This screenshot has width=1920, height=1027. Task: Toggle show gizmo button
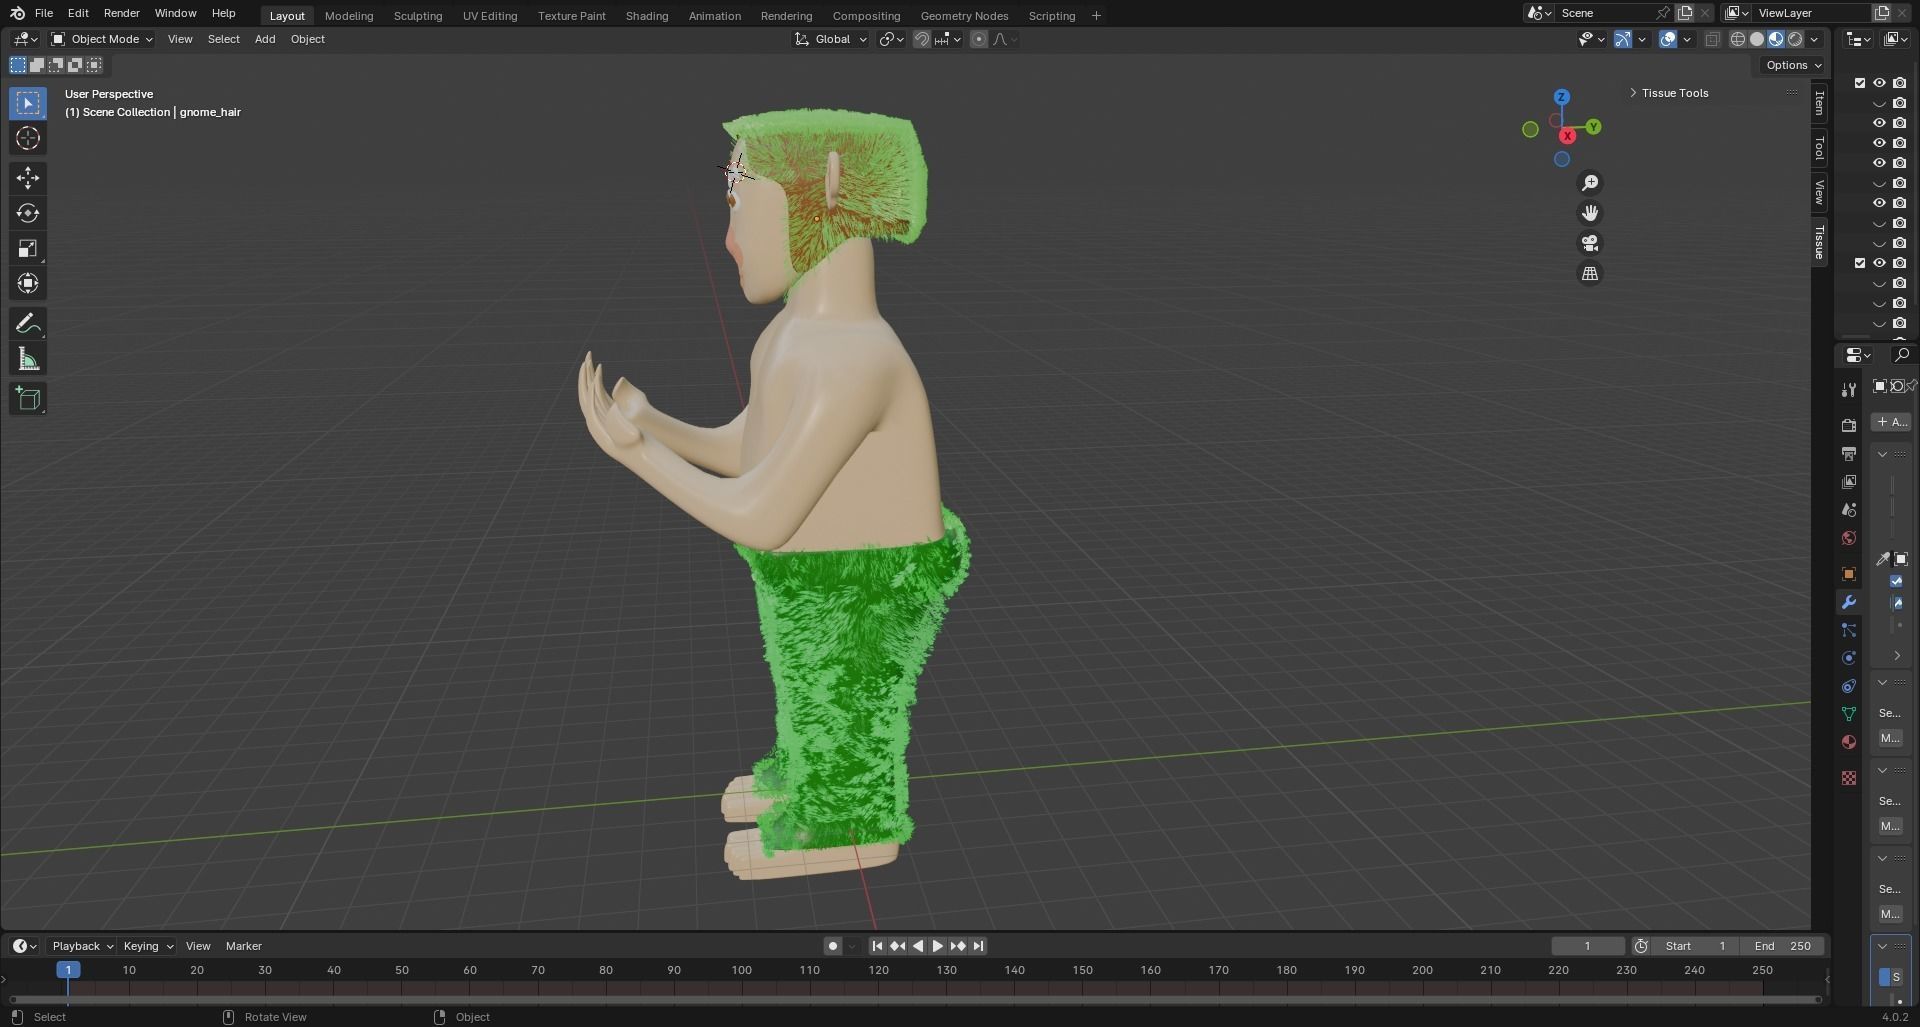pyautogui.click(x=1622, y=39)
